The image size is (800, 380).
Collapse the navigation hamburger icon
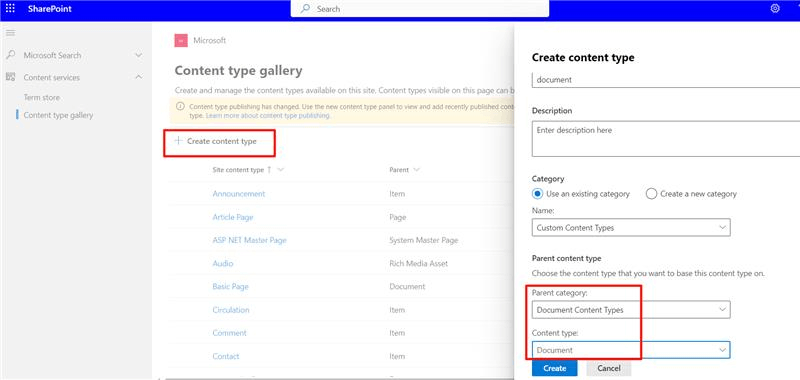[x=10, y=33]
